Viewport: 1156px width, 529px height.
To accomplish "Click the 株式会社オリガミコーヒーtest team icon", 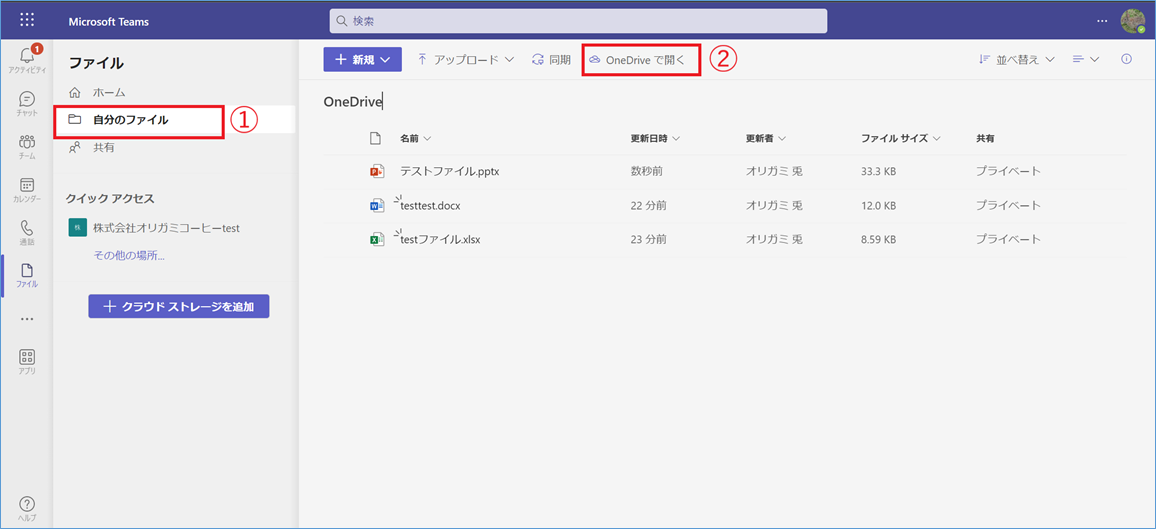I will tap(77, 228).
